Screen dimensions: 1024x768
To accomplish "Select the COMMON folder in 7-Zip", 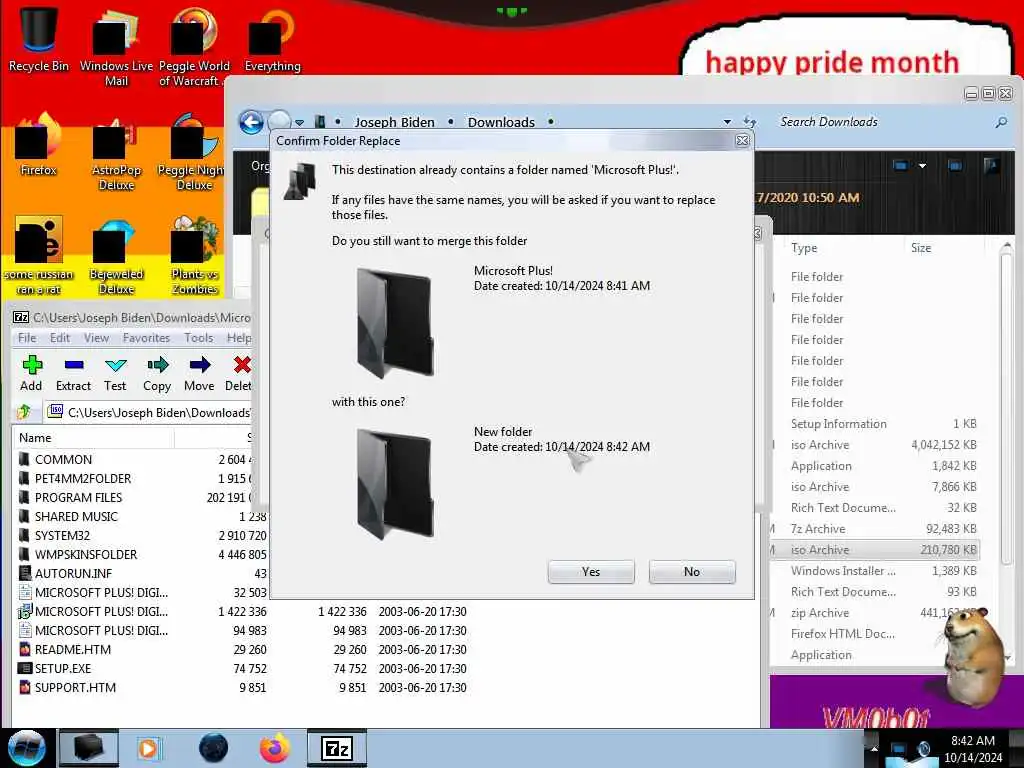I will click(x=63, y=460).
